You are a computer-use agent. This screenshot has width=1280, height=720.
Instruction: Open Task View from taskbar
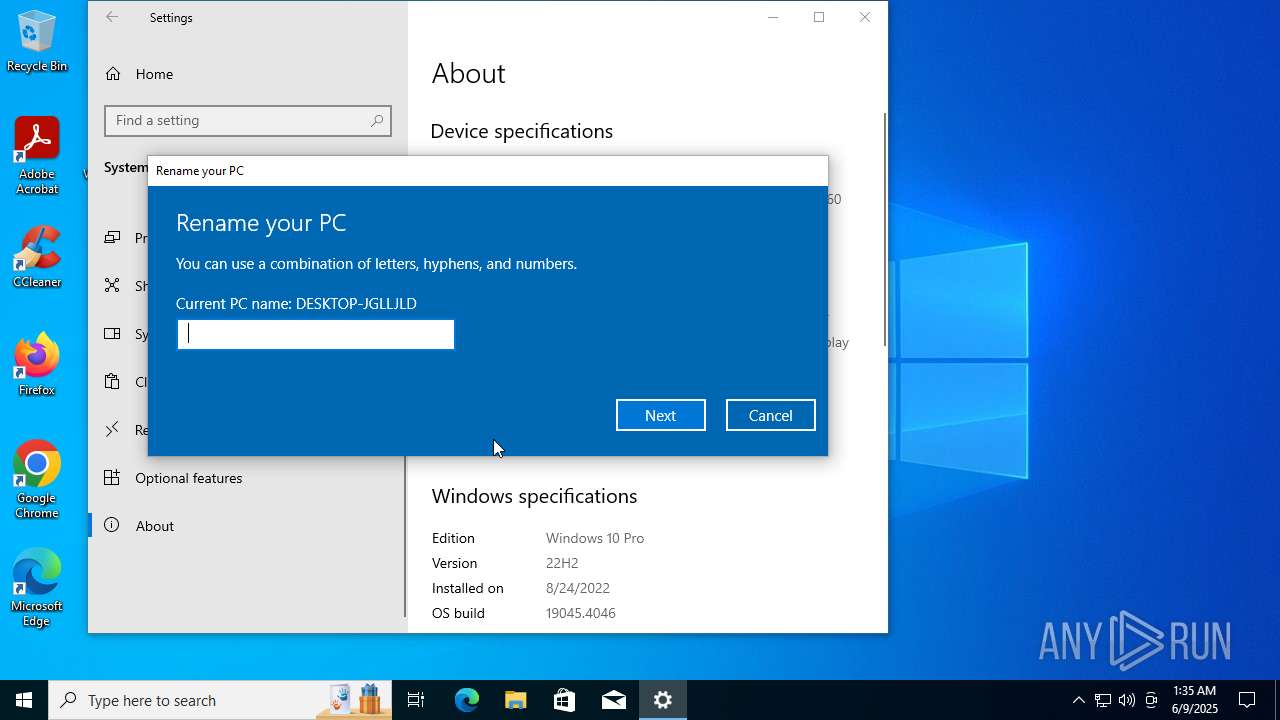click(416, 700)
